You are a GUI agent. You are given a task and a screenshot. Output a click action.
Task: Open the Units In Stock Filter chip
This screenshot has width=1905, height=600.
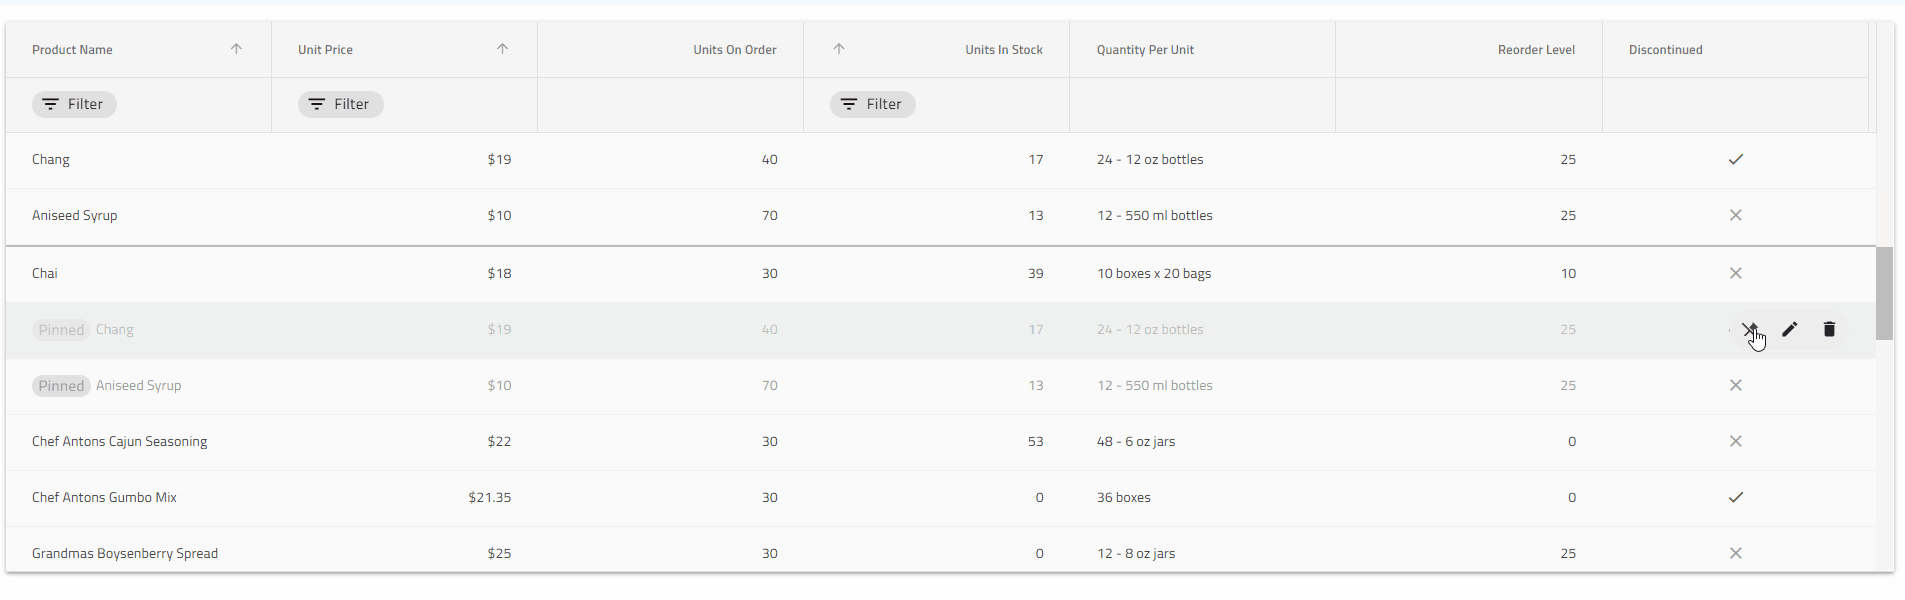click(x=872, y=104)
